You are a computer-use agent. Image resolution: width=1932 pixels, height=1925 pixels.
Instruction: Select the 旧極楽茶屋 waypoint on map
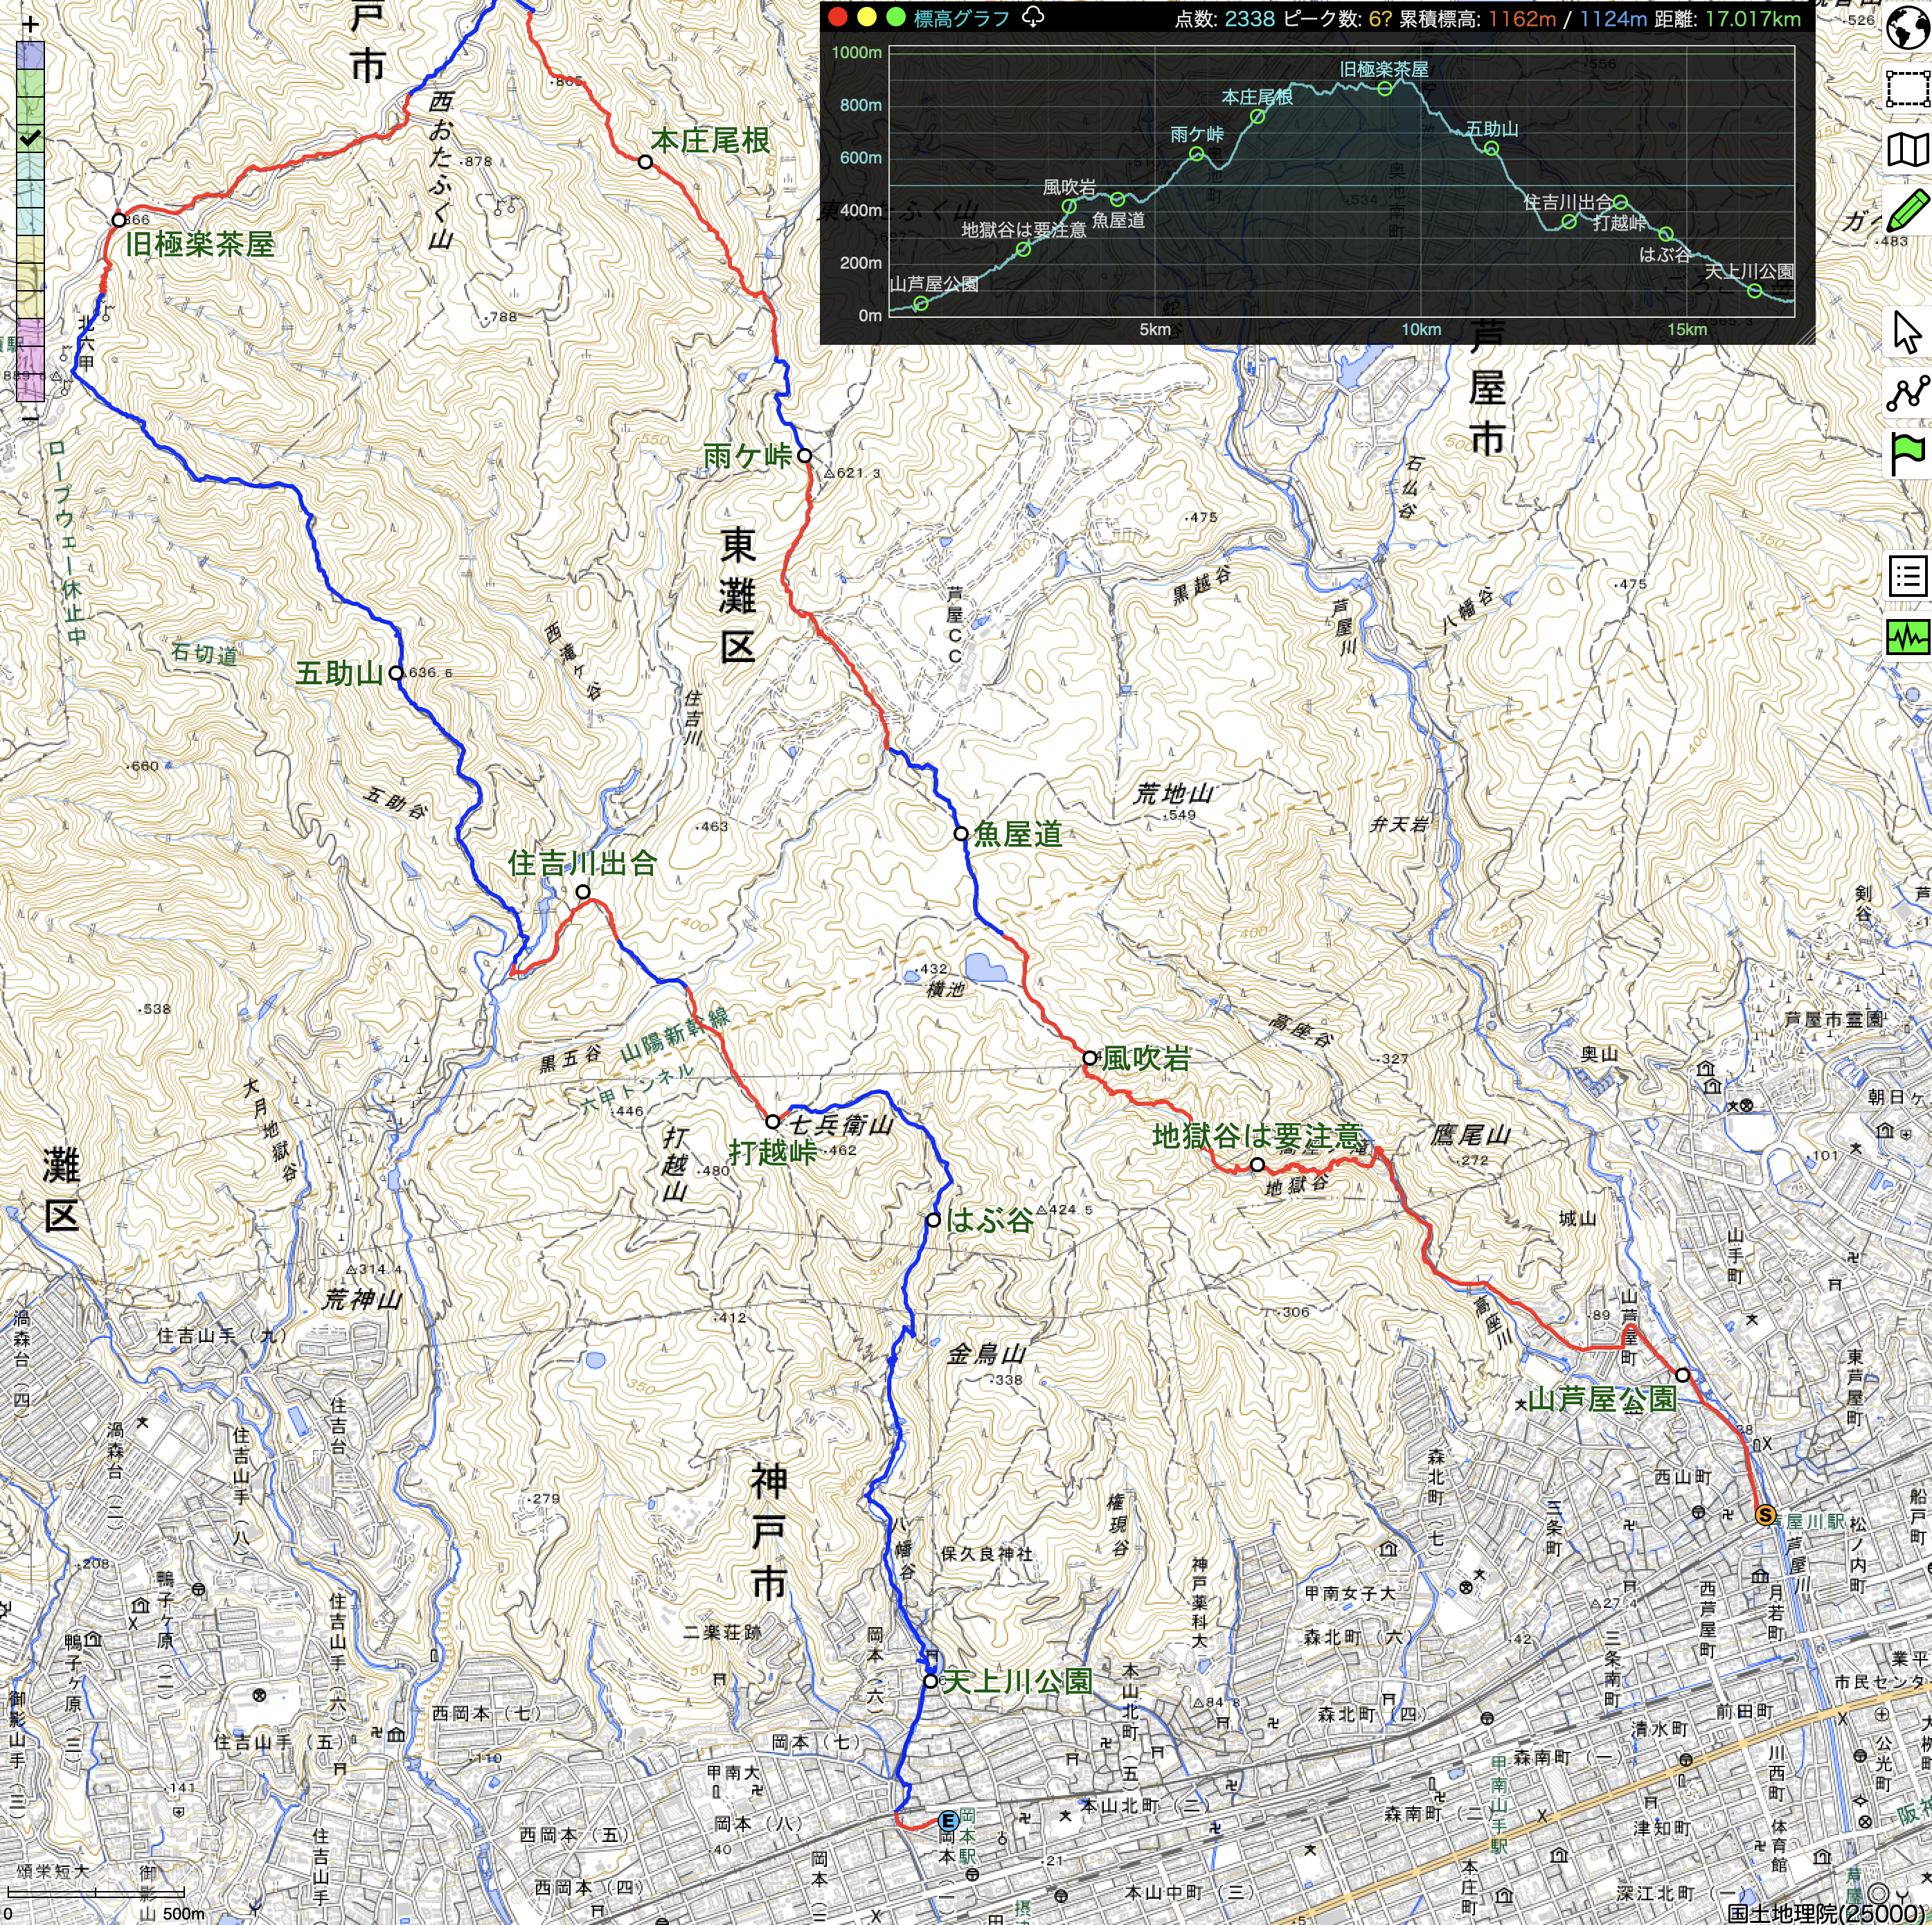(x=118, y=220)
